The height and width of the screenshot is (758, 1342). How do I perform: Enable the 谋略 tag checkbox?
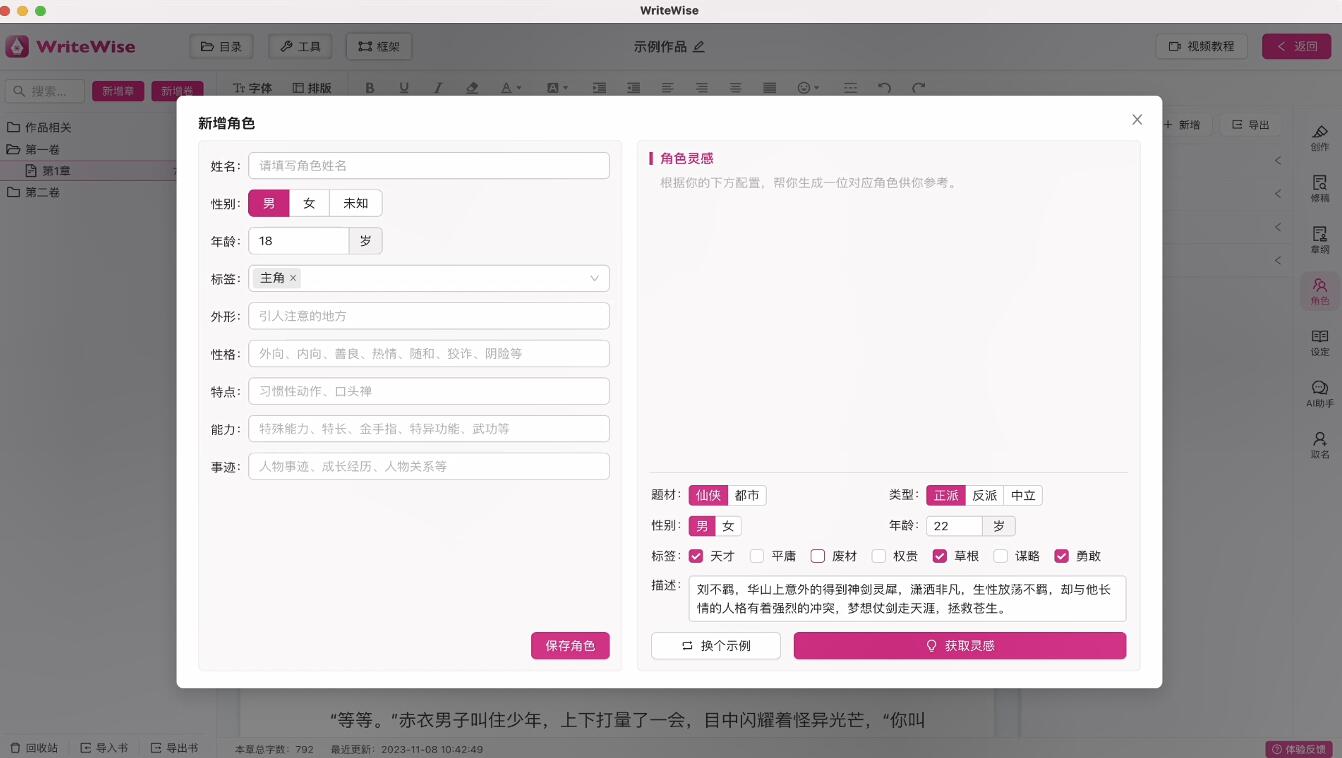tap(1000, 556)
